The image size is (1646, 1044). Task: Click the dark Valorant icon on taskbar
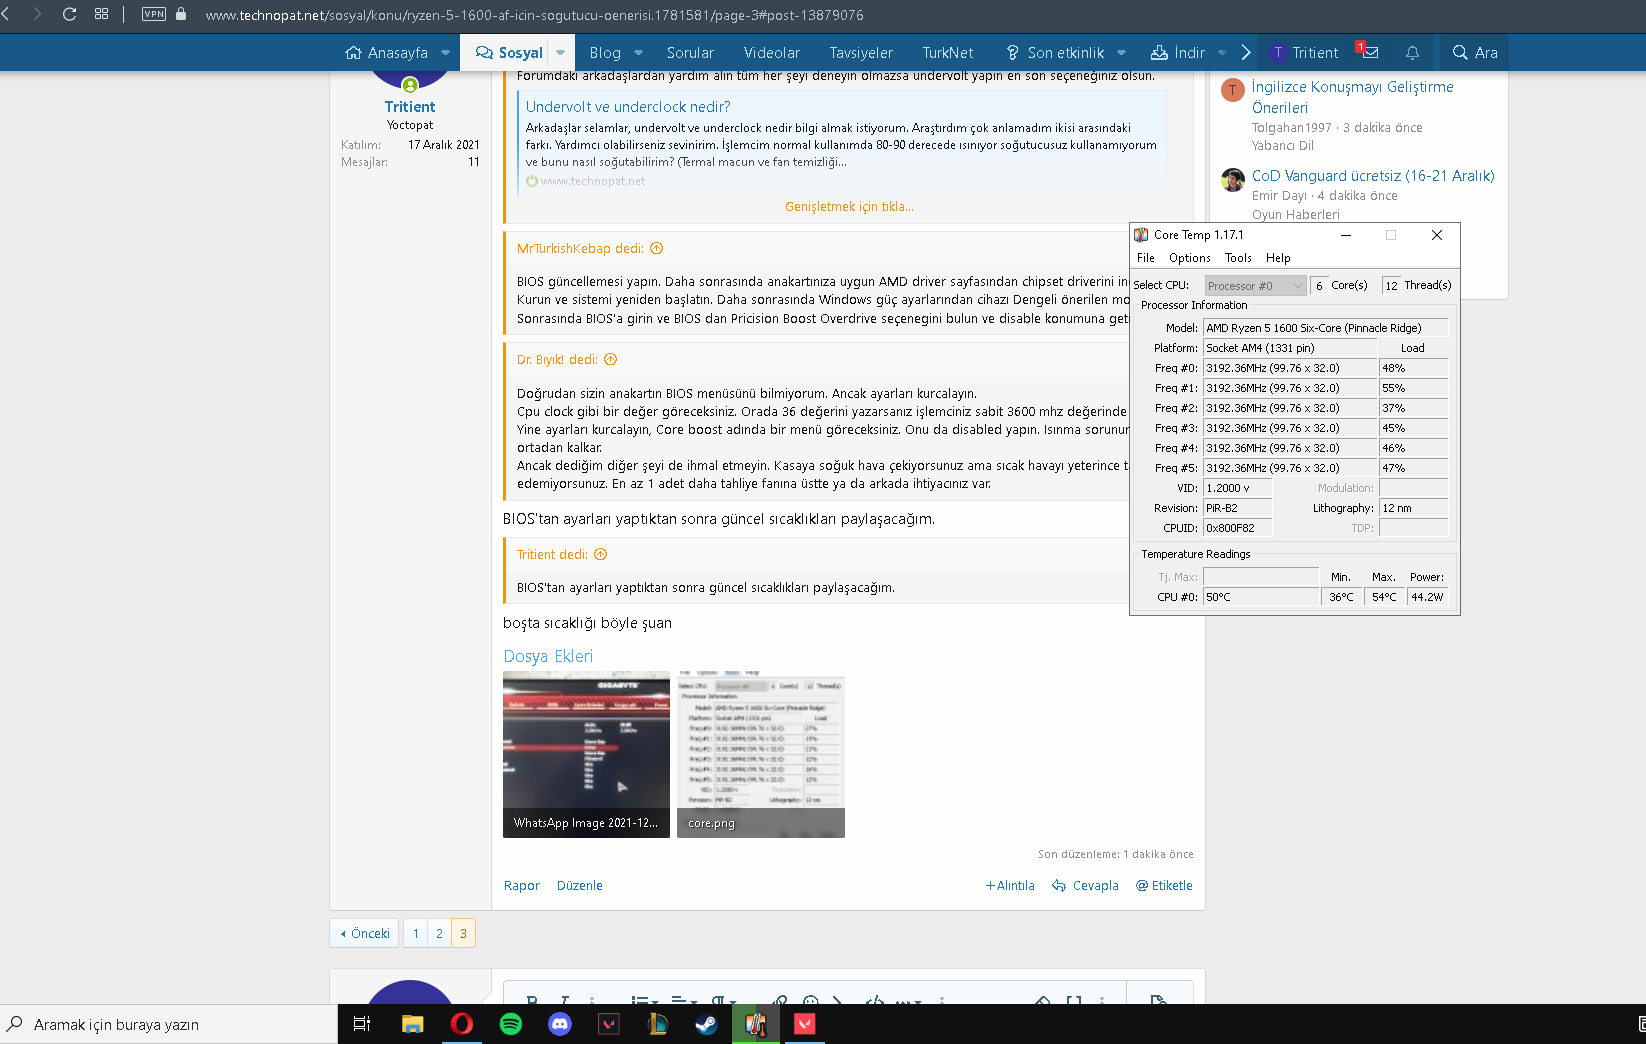[609, 1024]
